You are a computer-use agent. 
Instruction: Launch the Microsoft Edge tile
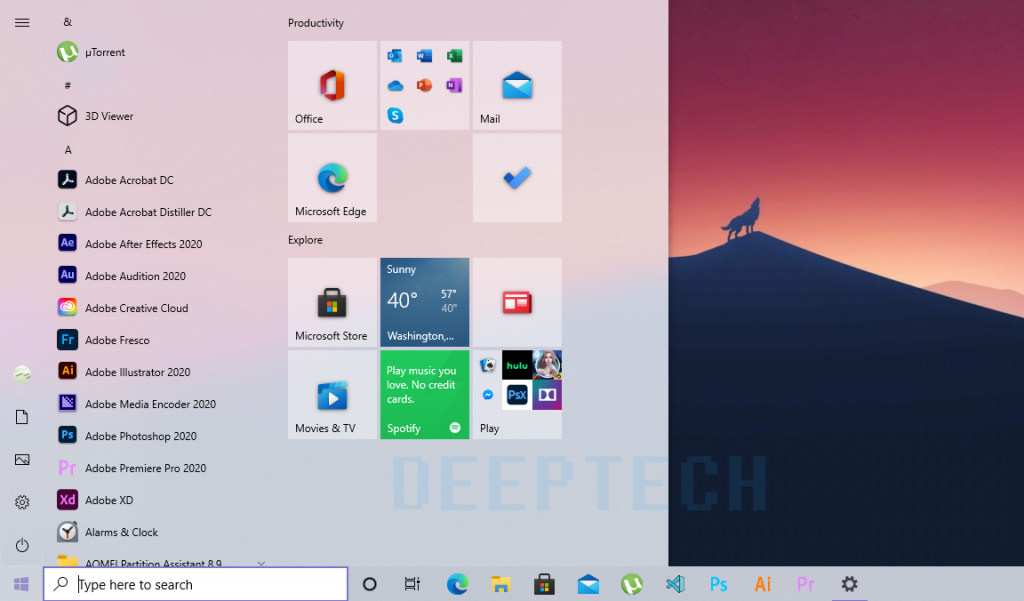332,178
